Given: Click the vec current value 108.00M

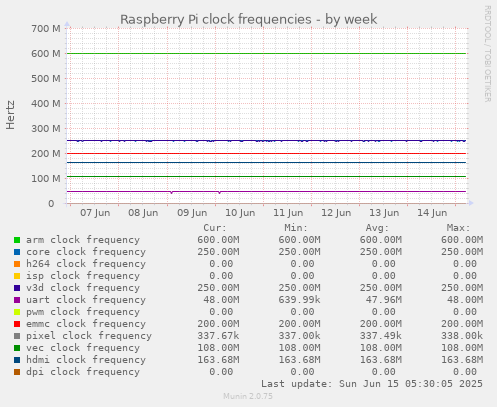Looking at the screenshot, I should (218, 348).
